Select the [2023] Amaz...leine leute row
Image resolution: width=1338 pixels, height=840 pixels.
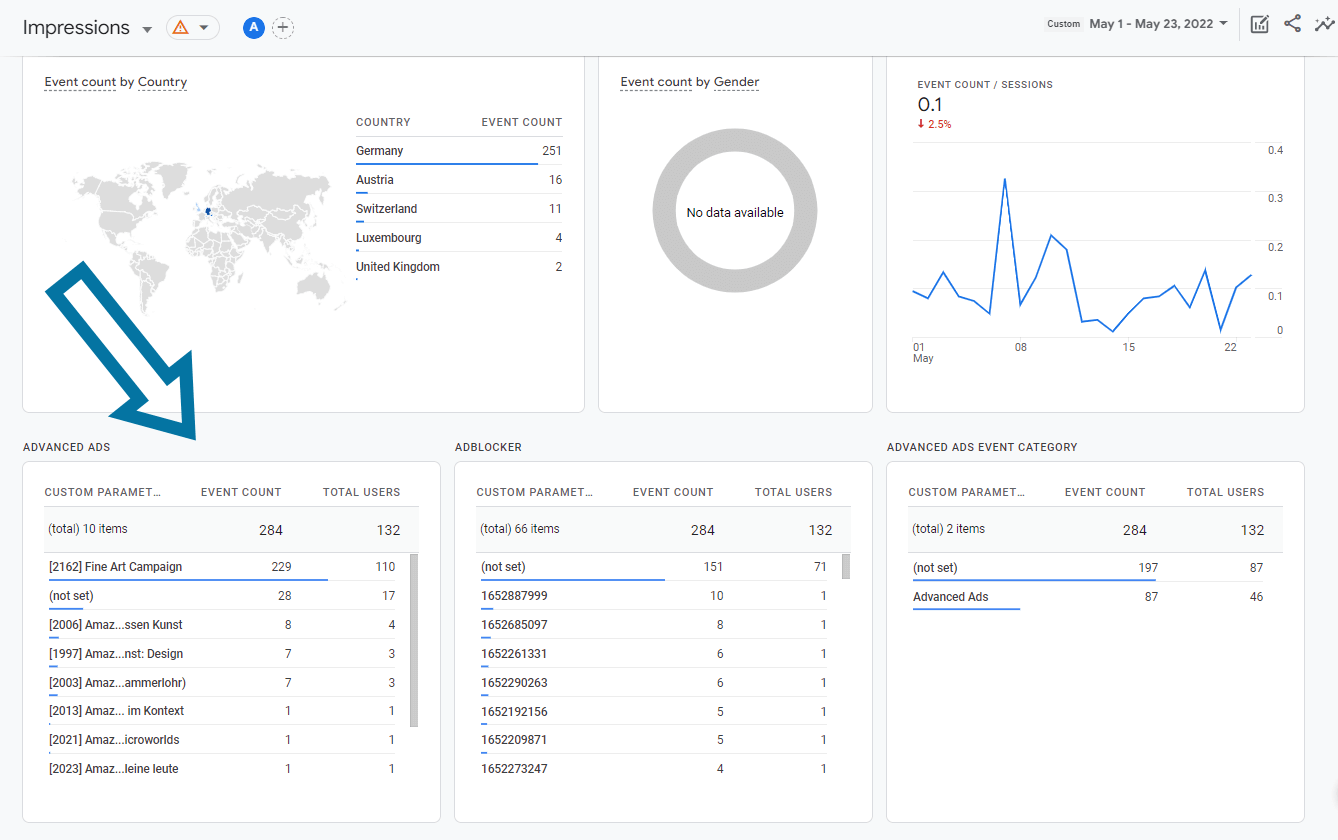pos(222,769)
